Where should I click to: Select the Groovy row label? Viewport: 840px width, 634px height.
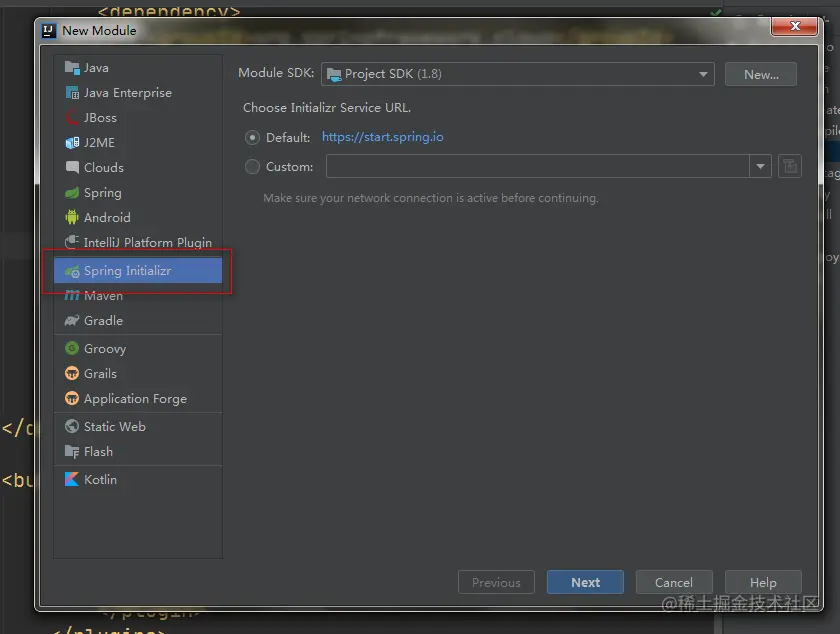(105, 349)
